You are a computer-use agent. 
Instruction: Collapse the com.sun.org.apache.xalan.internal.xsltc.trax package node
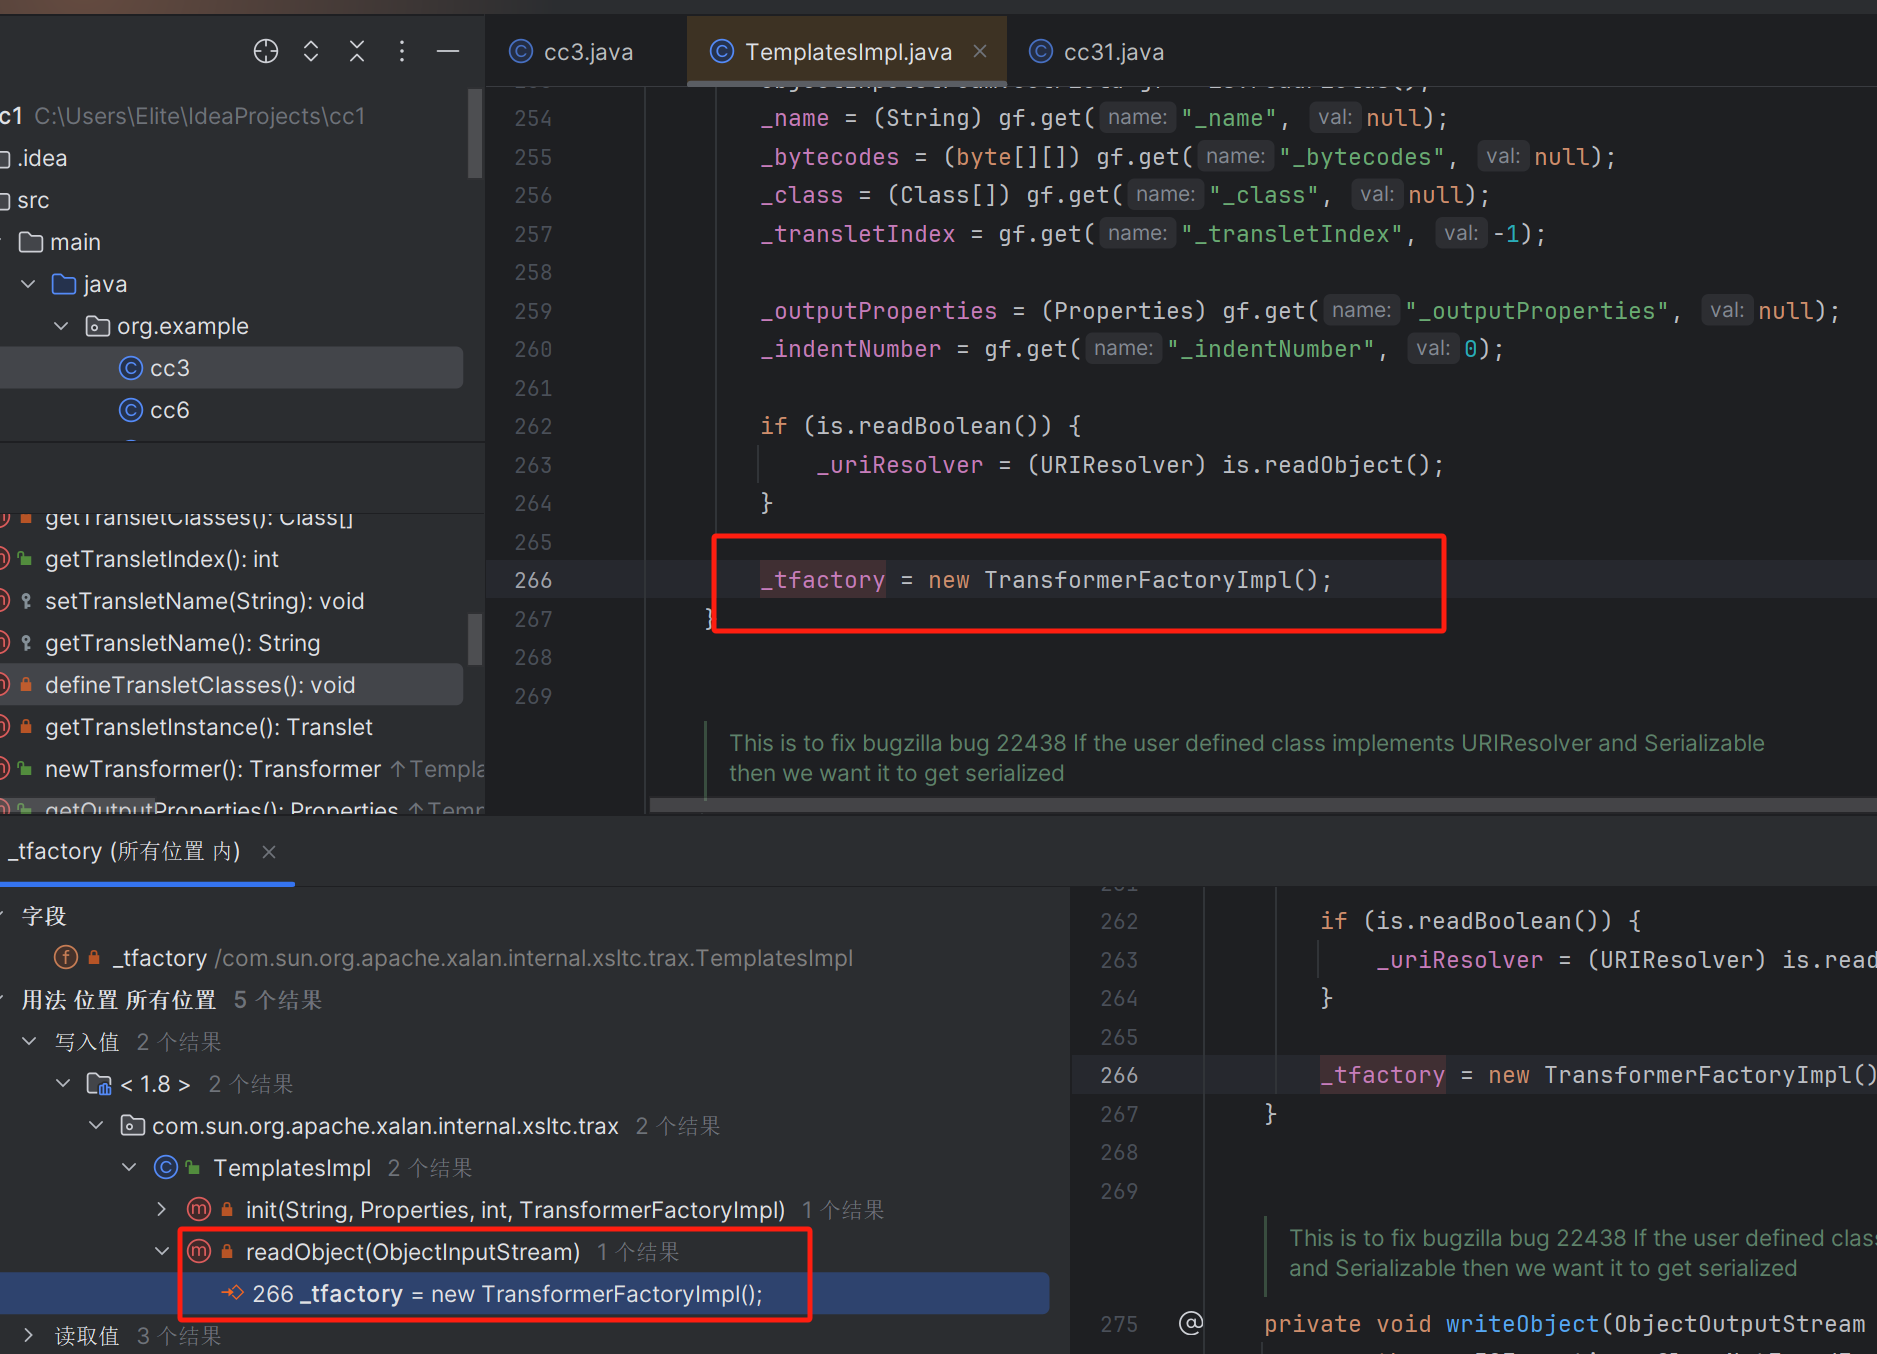click(x=96, y=1126)
